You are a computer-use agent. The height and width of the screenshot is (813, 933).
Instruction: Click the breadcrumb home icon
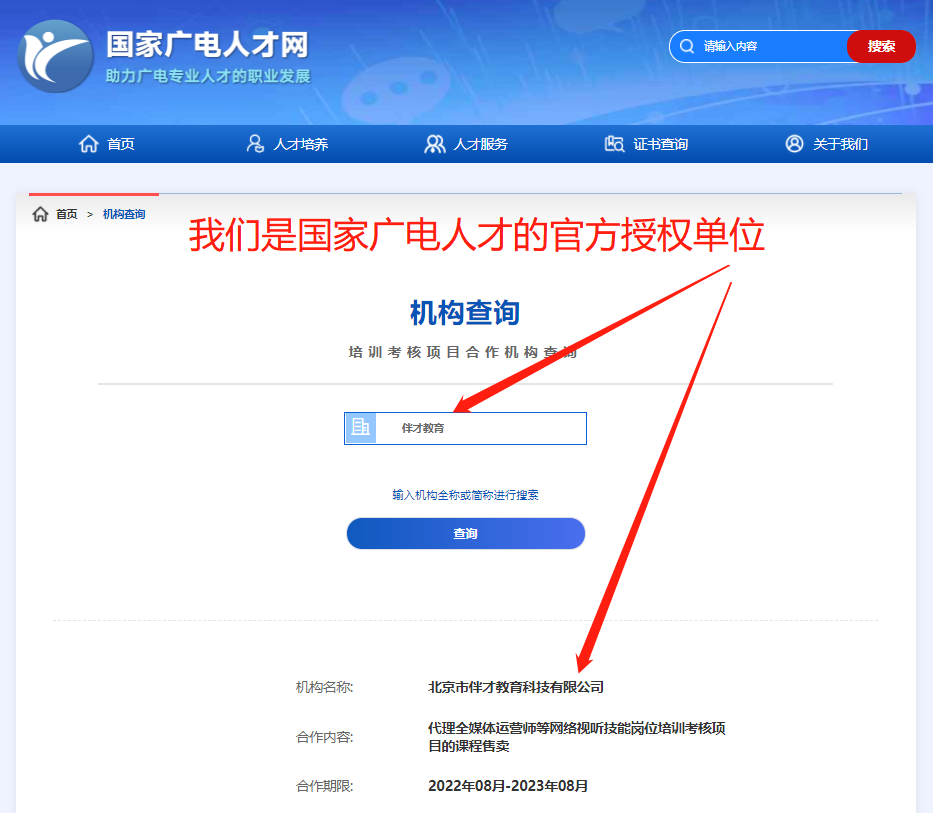coord(40,214)
